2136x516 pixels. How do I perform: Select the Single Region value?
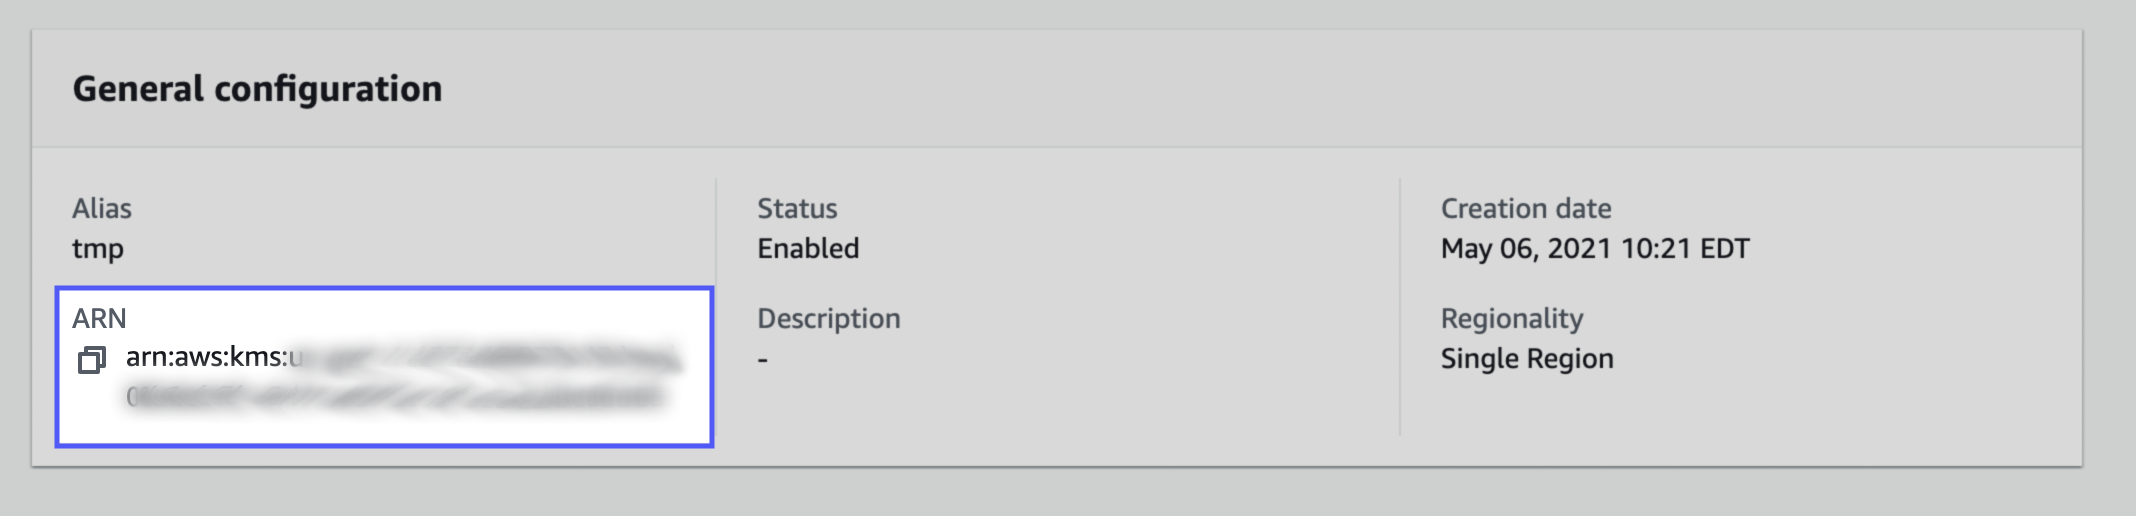pos(1527,359)
